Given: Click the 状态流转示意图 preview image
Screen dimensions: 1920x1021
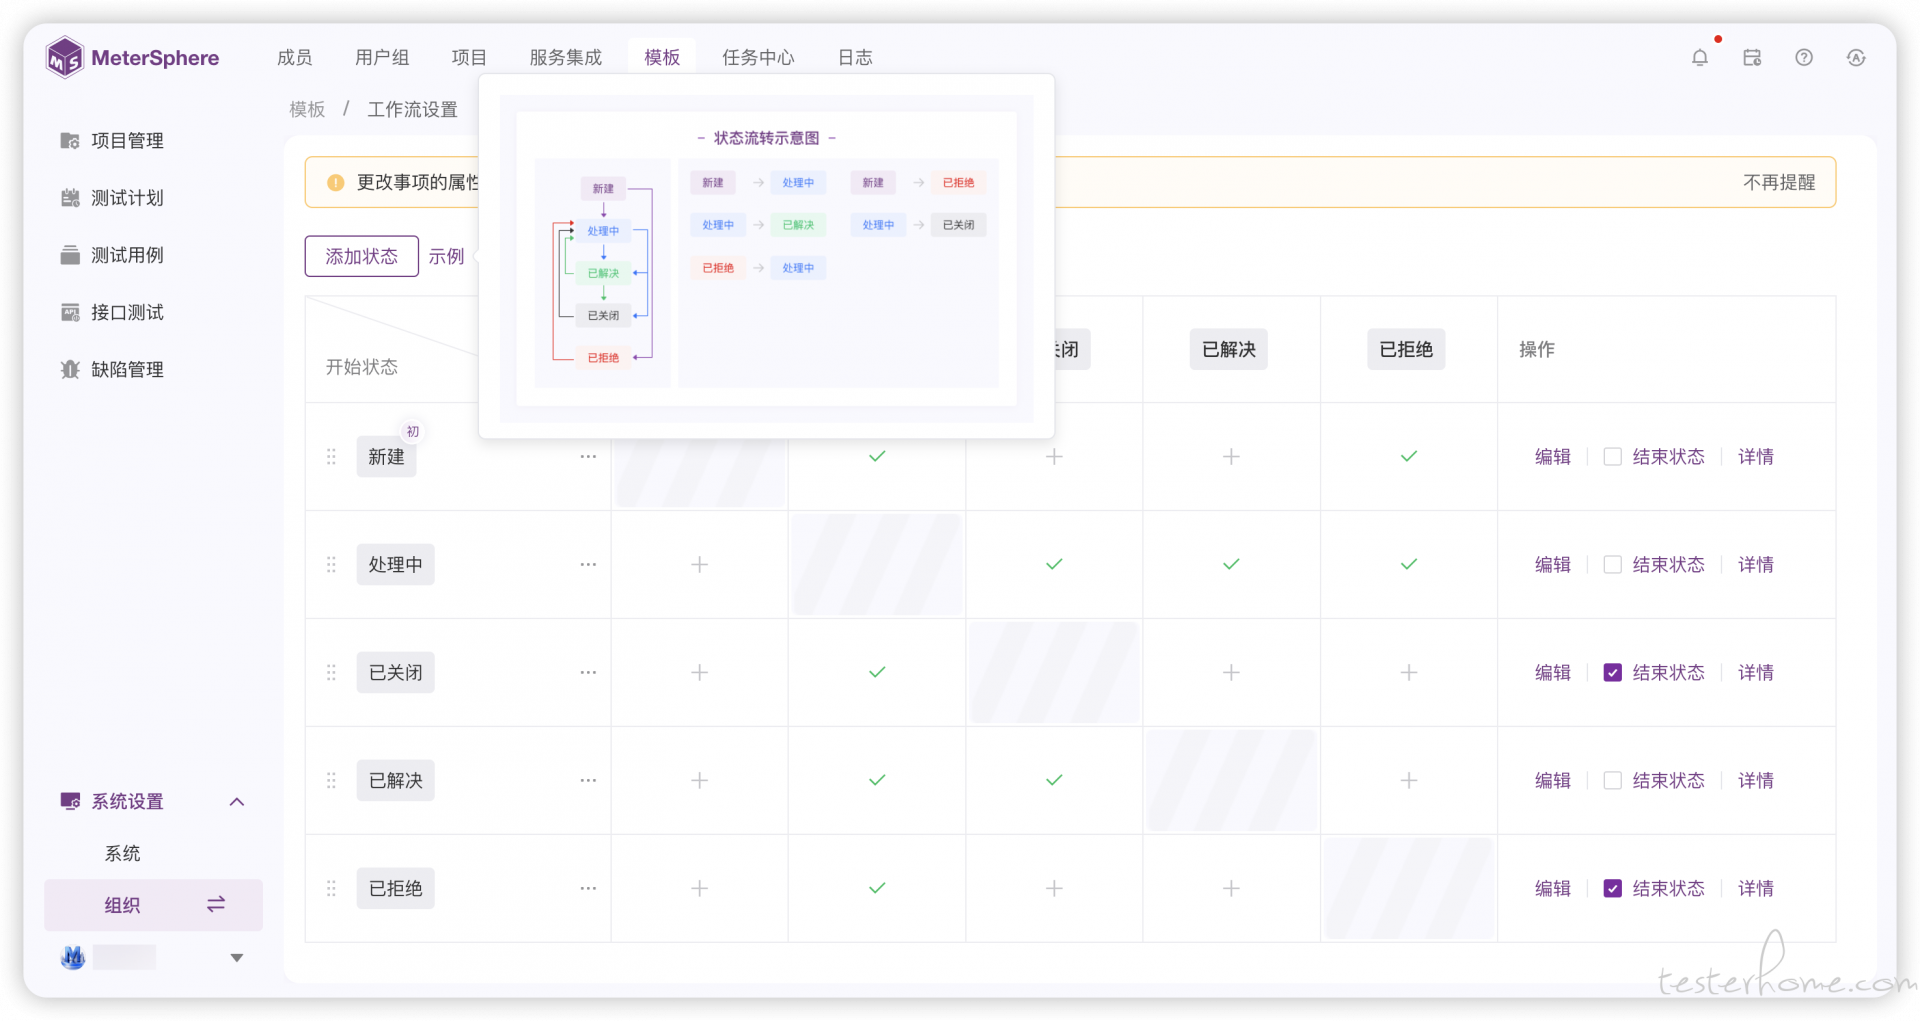Looking at the screenshot, I should point(767,258).
